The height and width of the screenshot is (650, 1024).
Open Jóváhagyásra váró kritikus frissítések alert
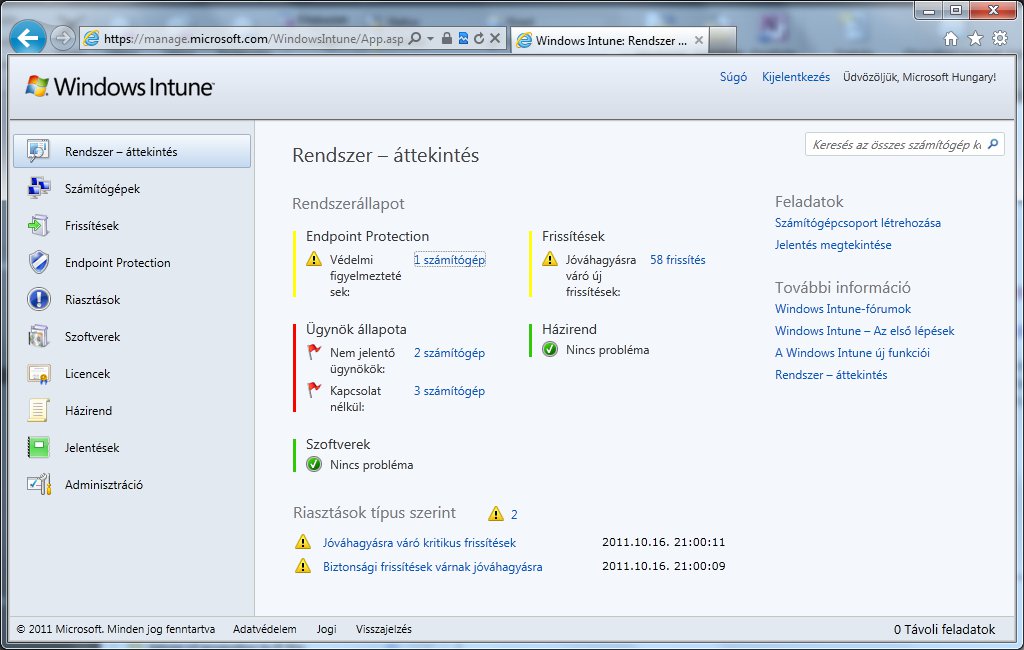coord(419,543)
